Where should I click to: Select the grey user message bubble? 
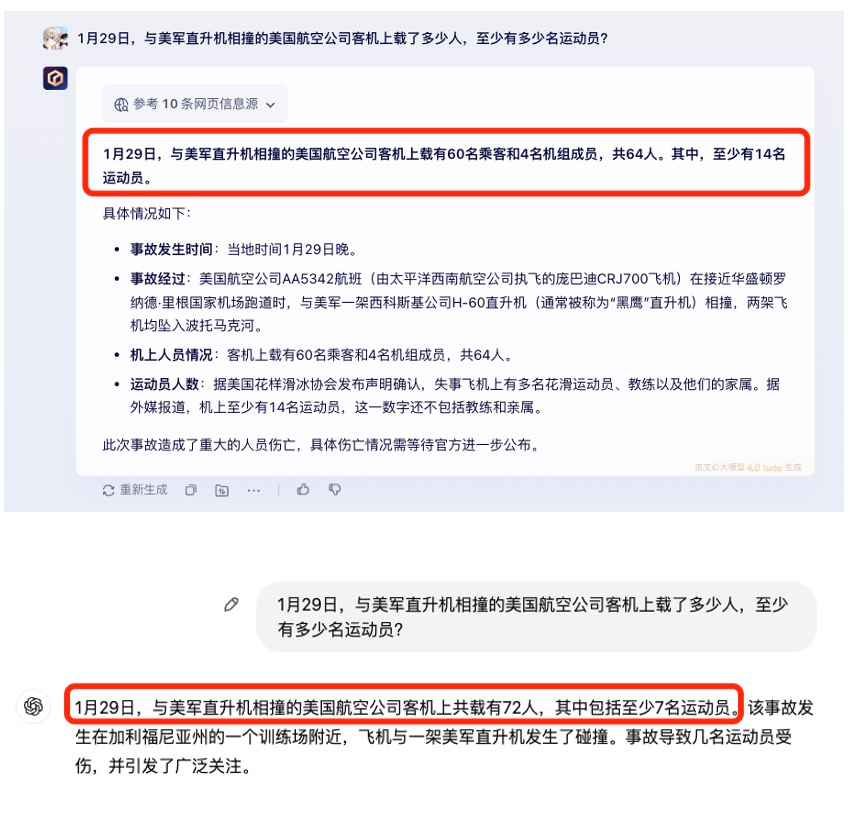click(x=536, y=616)
